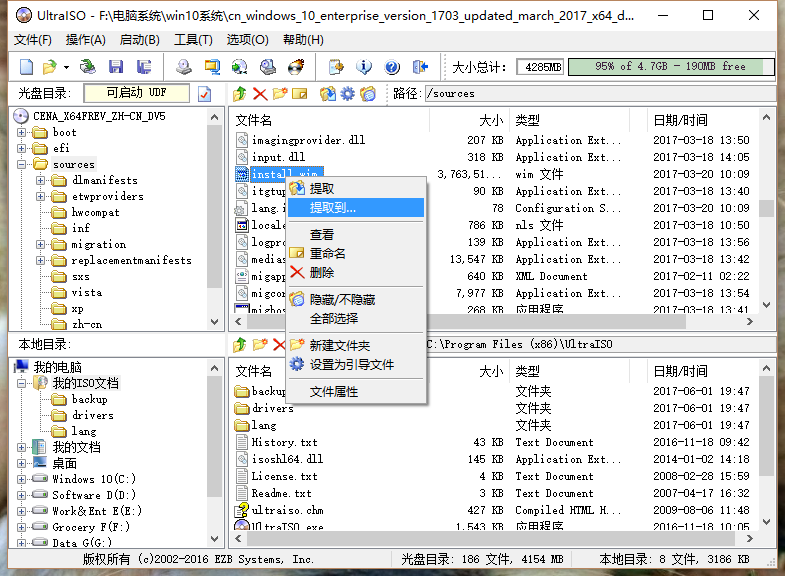Image resolution: width=785 pixels, height=576 pixels.
Task: Choose 设置为引导文件 in the context menu
Action: point(356,364)
